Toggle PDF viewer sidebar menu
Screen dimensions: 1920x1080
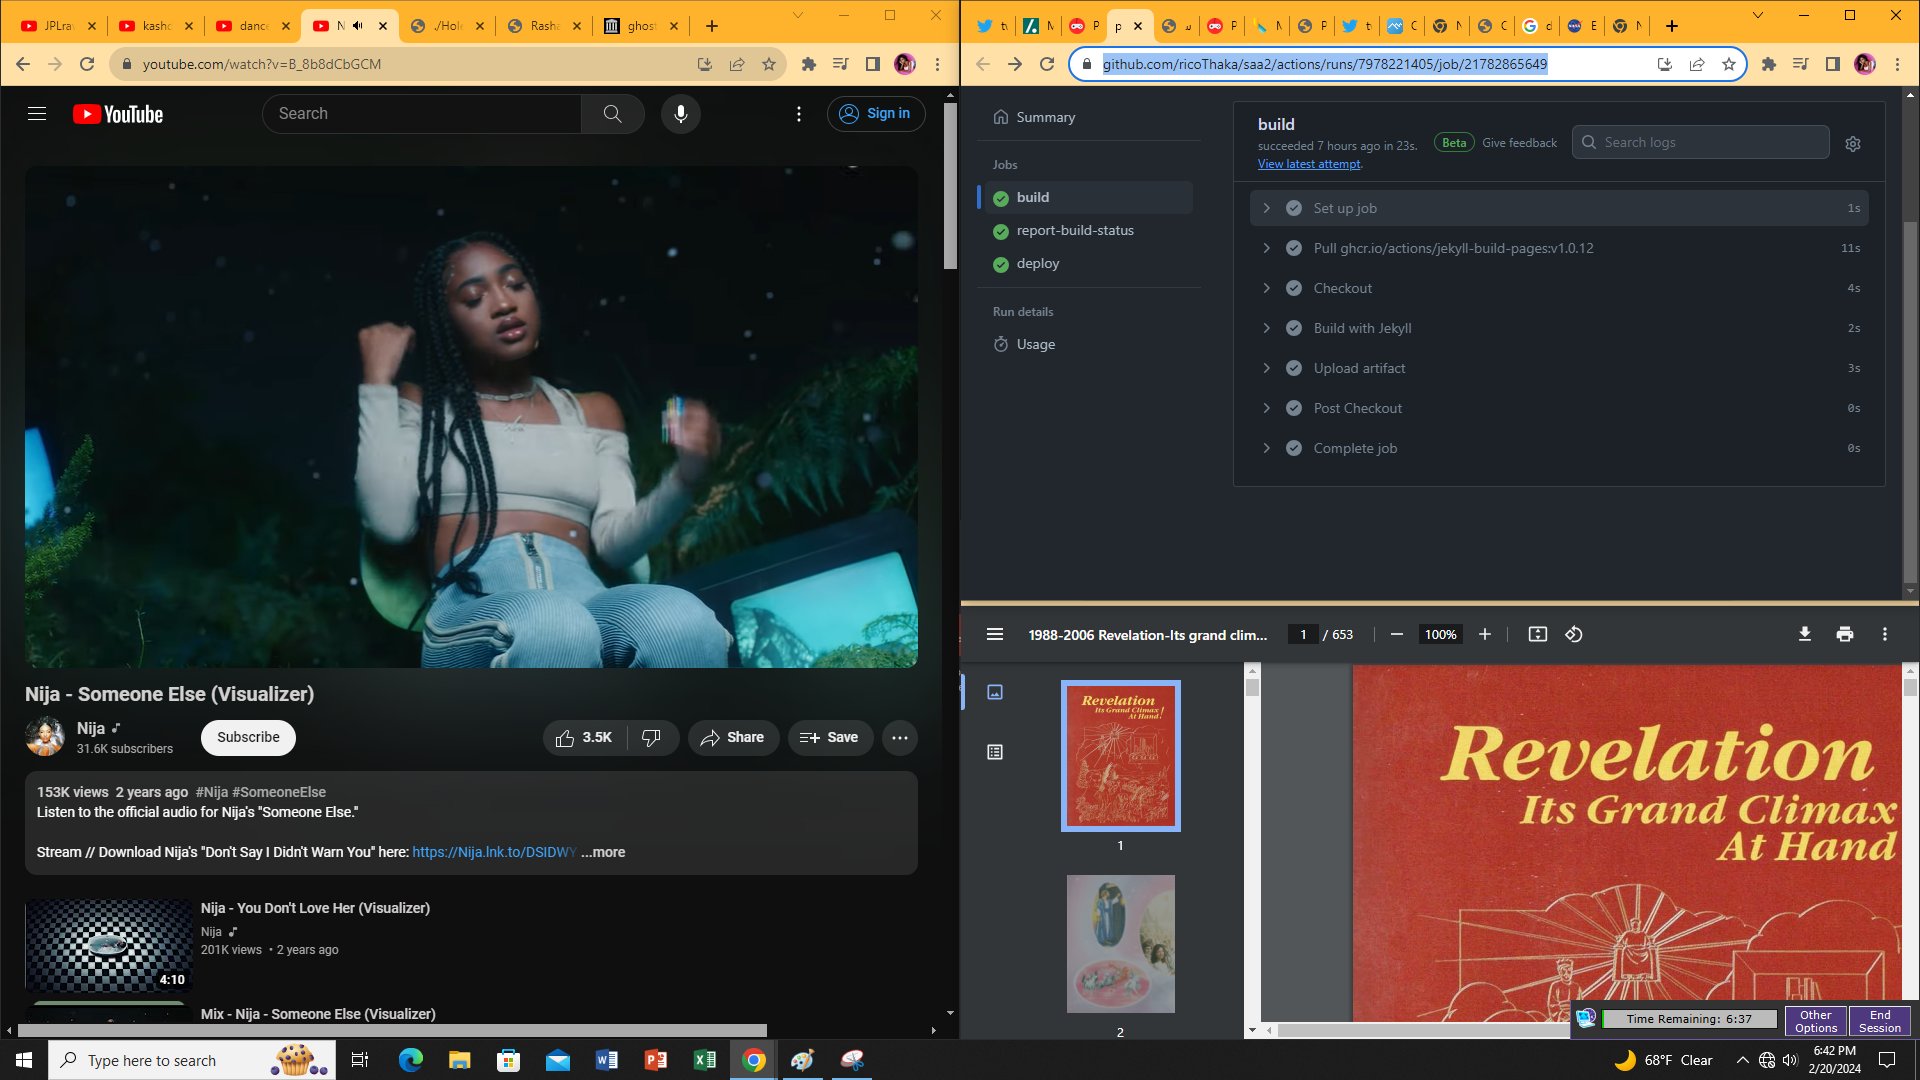point(995,634)
